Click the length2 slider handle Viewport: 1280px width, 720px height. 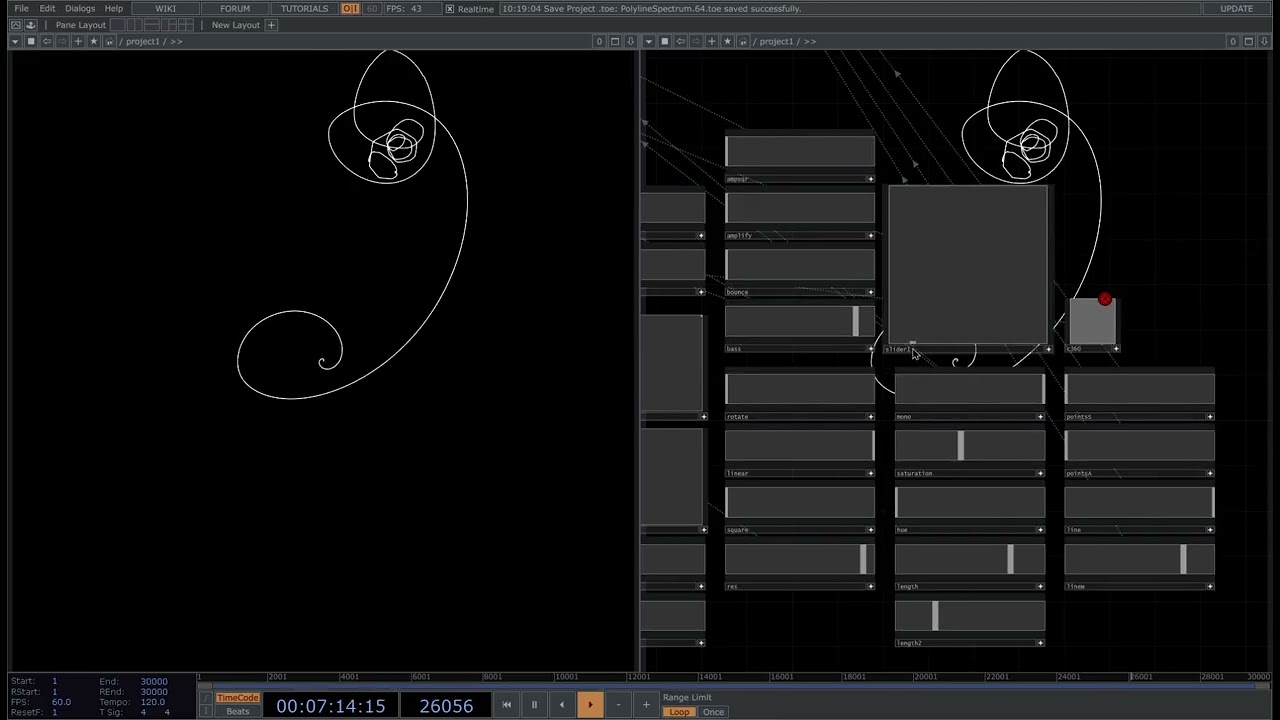click(935, 615)
